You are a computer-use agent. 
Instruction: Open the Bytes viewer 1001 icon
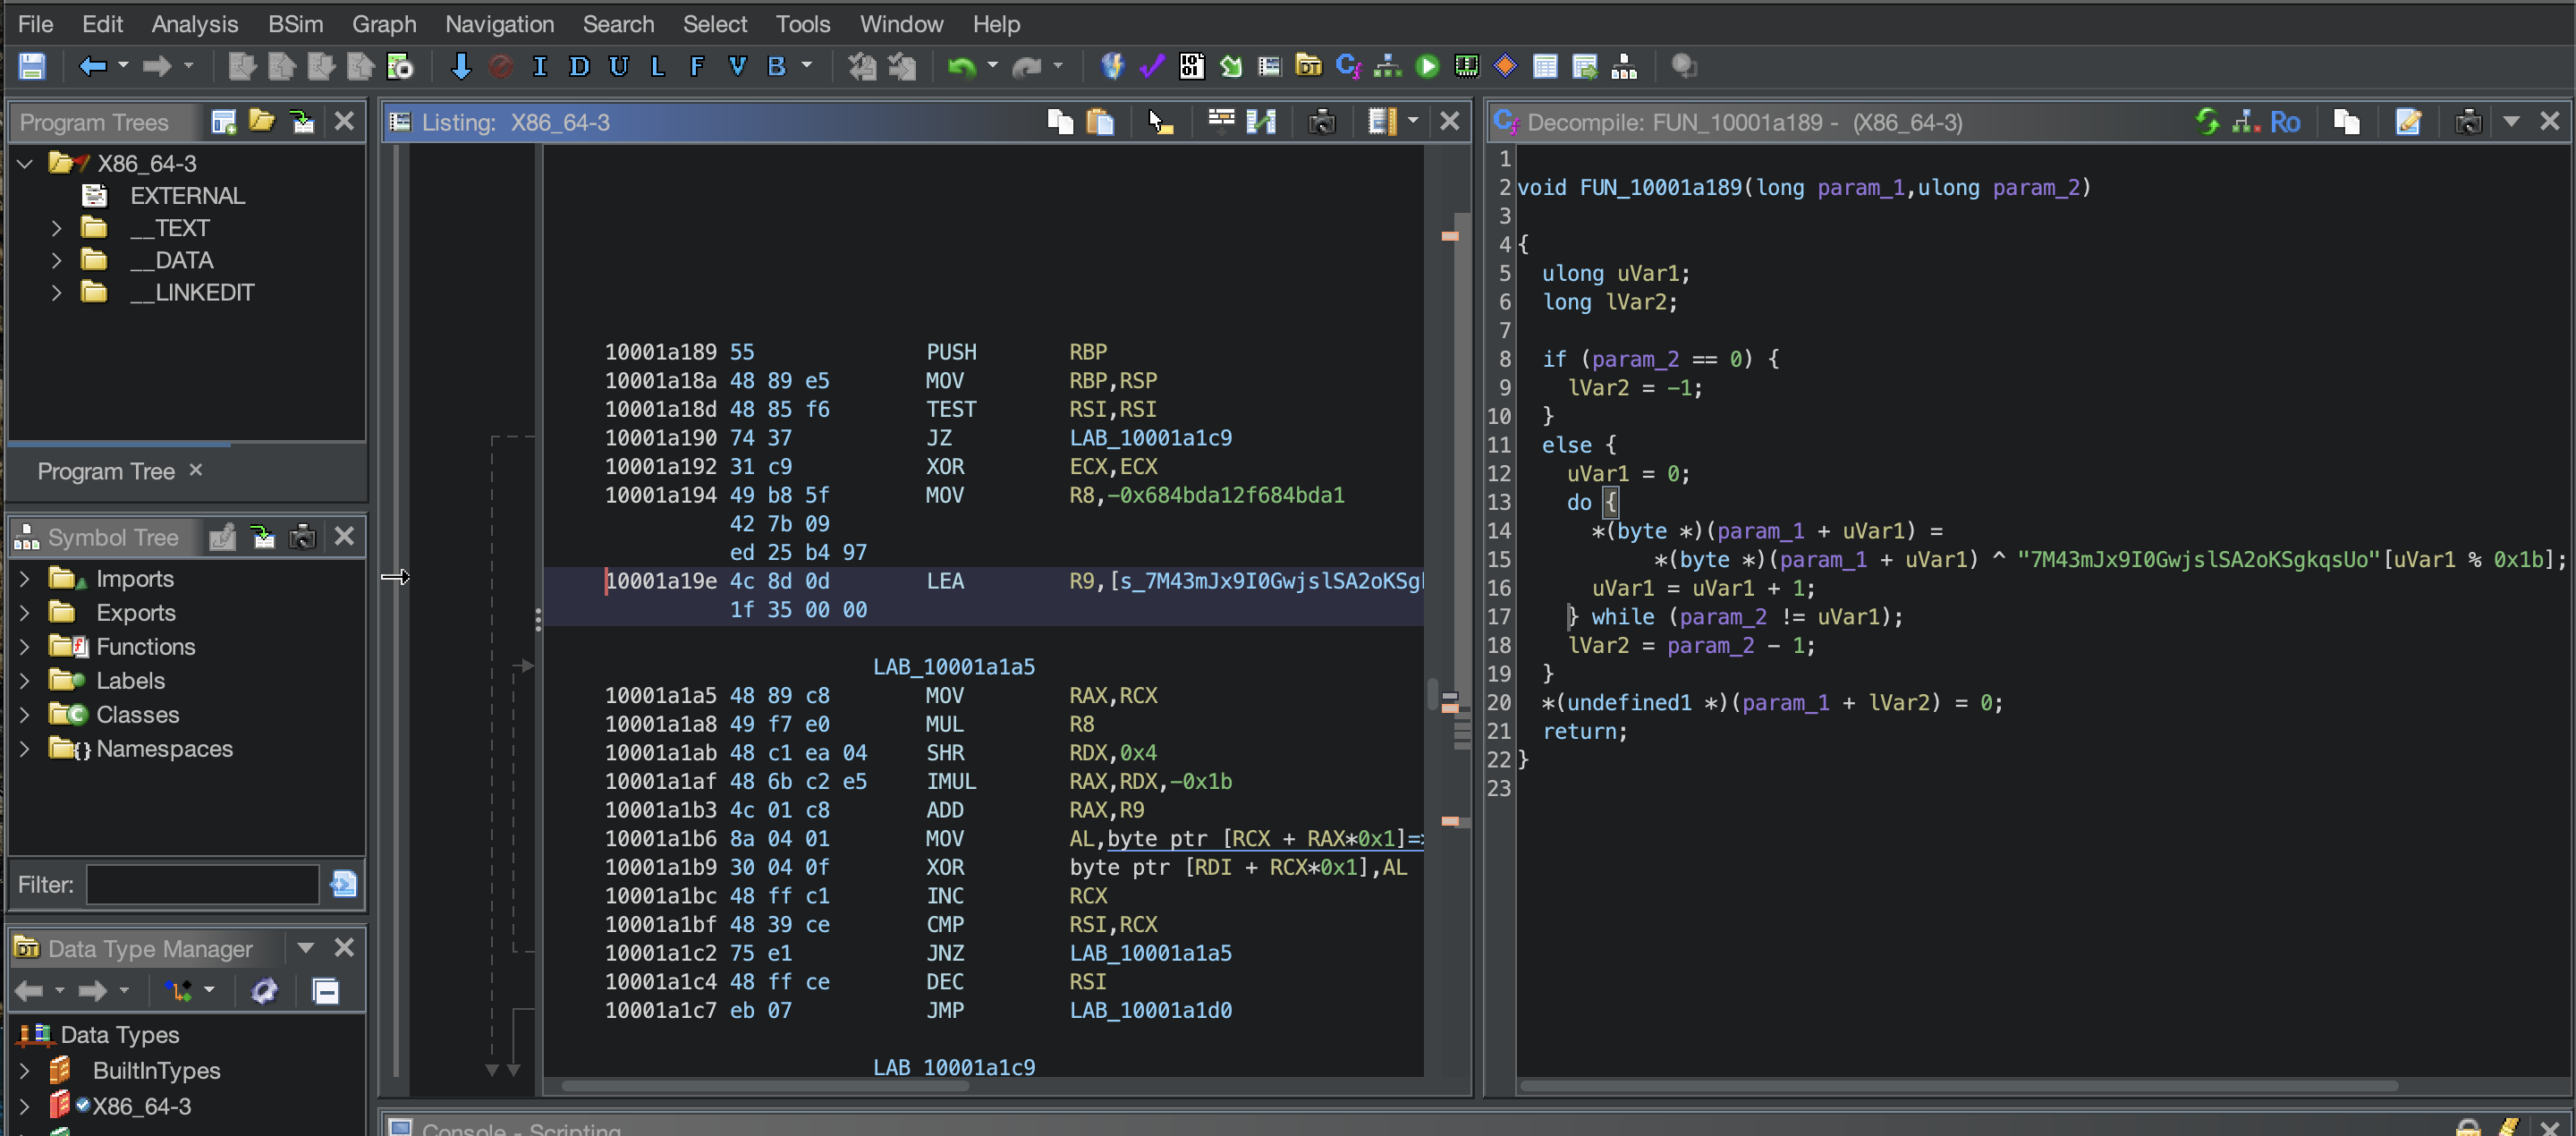pos(1191,67)
